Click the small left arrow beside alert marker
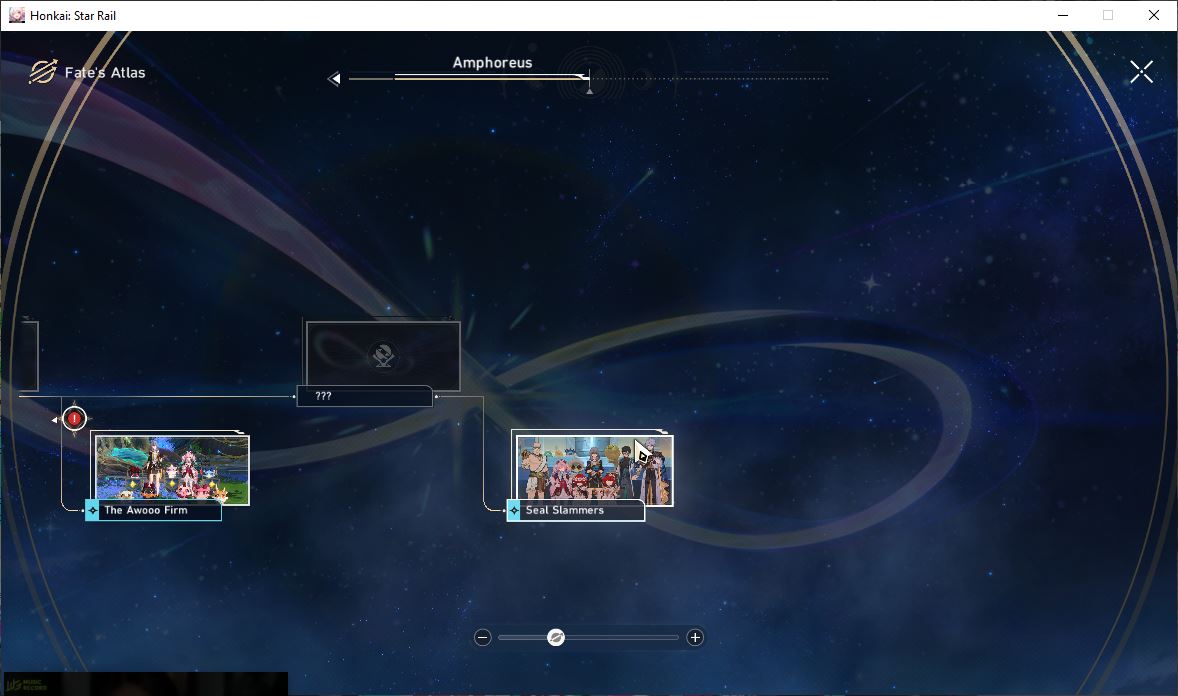Image resolution: width=1178 pixels, height=696 pixels. point(54,419)
